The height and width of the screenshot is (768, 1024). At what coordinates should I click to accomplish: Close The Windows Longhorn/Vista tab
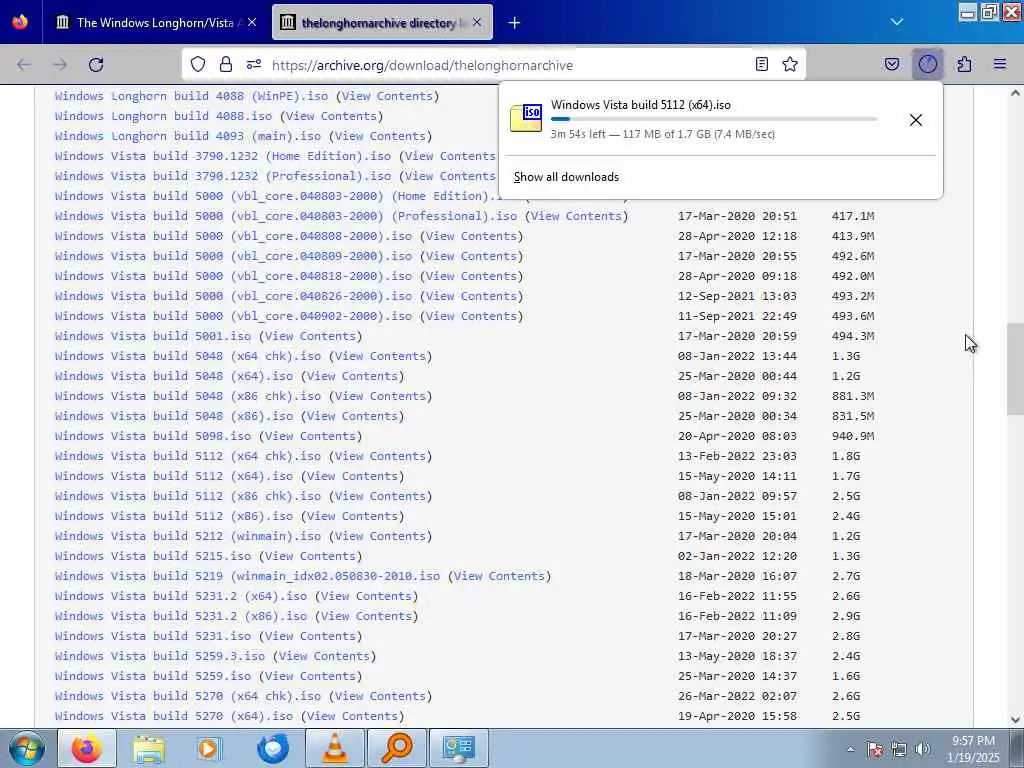point(252,22)
